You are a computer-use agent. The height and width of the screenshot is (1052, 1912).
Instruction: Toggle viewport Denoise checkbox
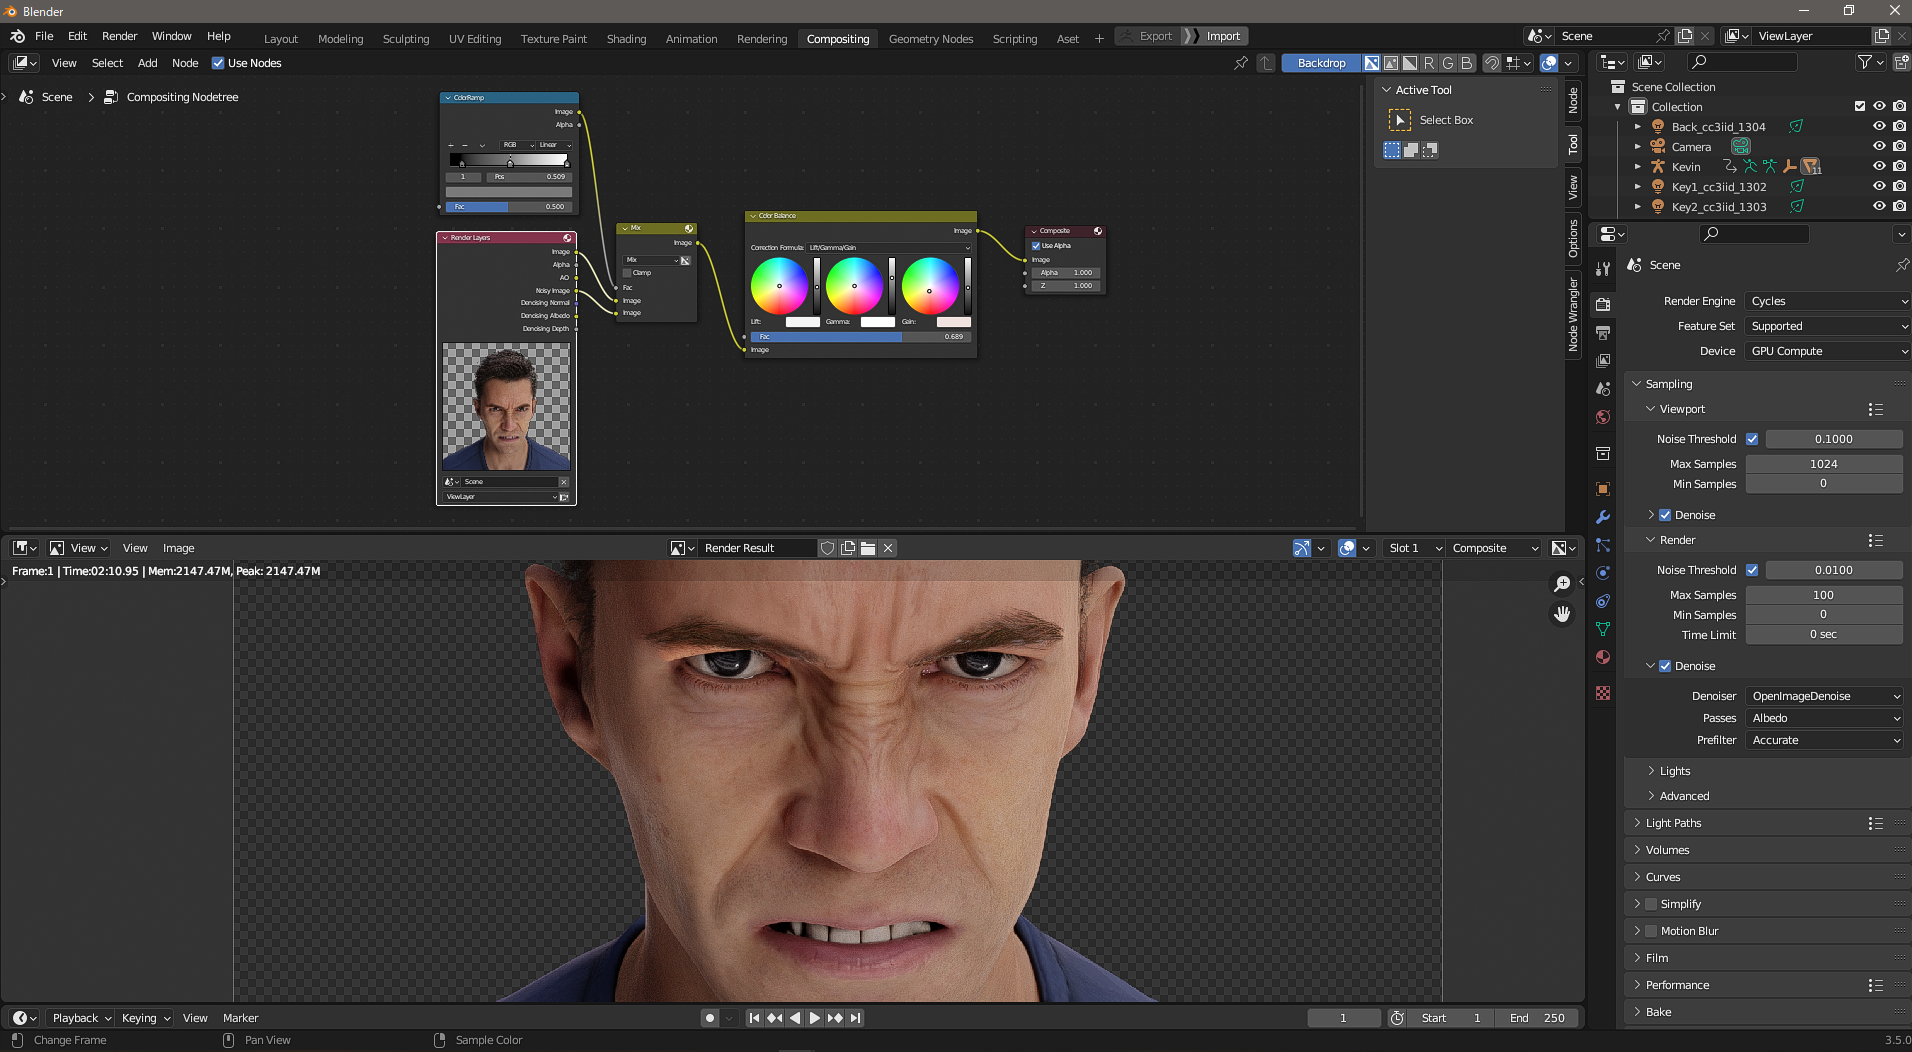pyautogui.click(x=1665, y=515)
